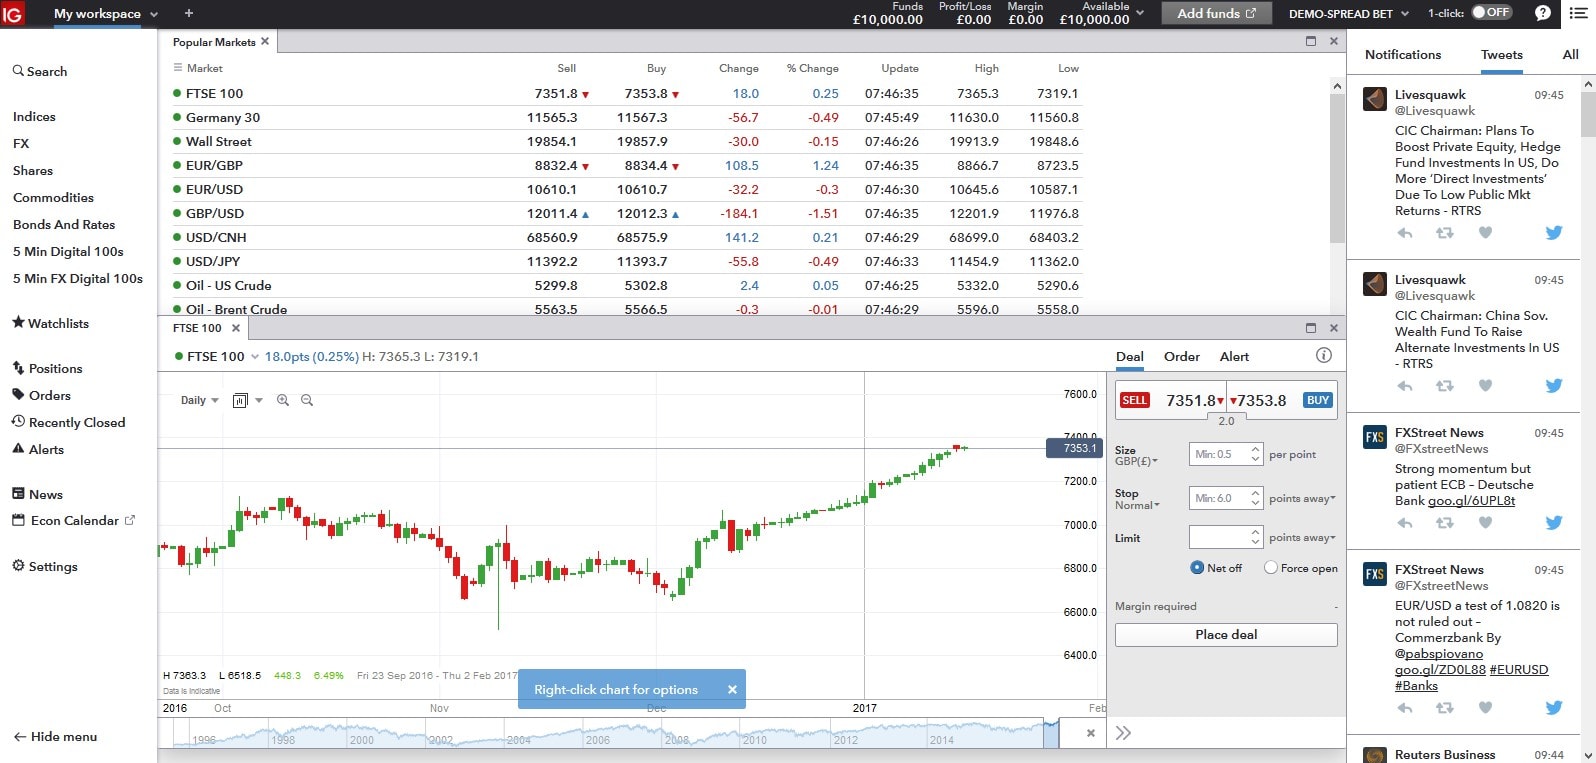Open the News section
Viewport: 1596px width, 763px height.
38,494
